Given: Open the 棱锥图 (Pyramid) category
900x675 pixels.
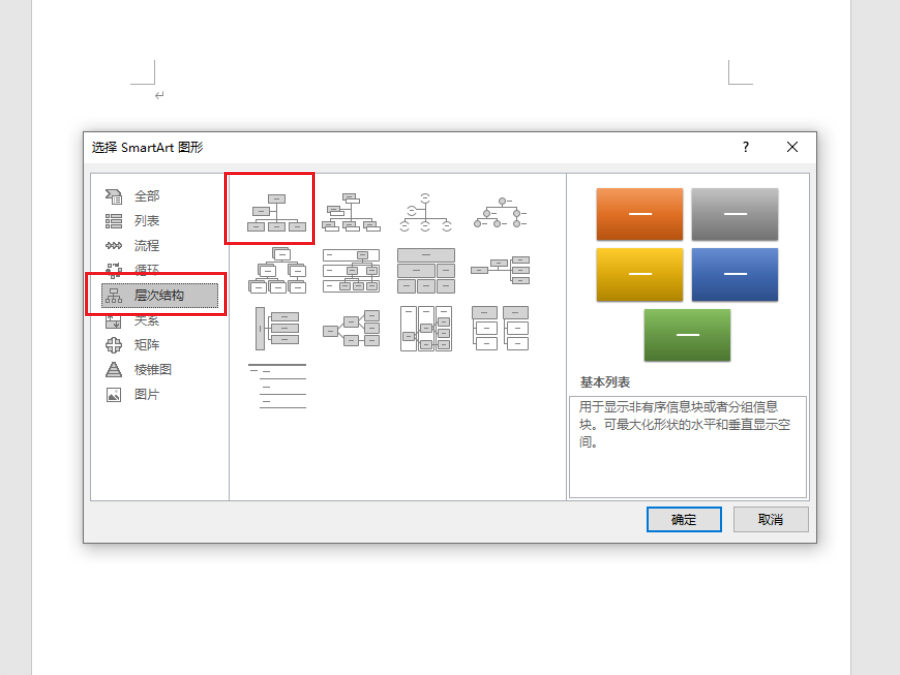Looking at the screenshot, I should [152, 370].
